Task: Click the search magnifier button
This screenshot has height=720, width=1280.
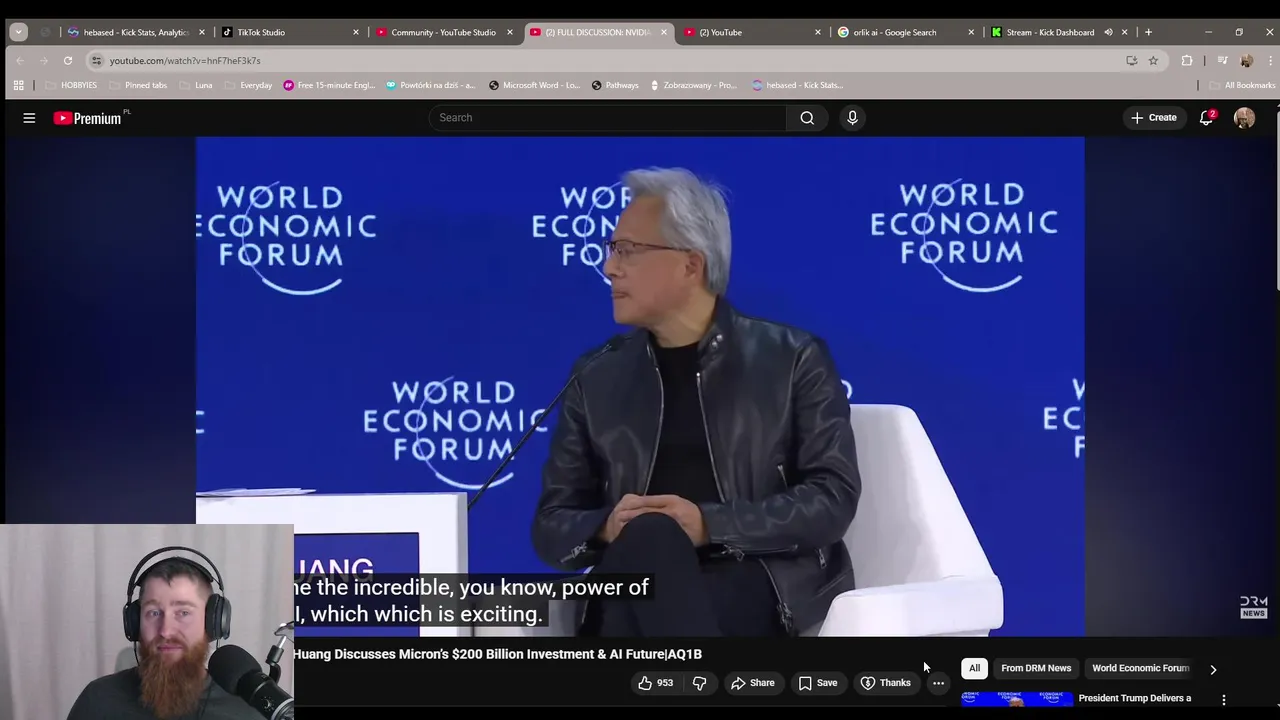Action: tap(807, 118)
